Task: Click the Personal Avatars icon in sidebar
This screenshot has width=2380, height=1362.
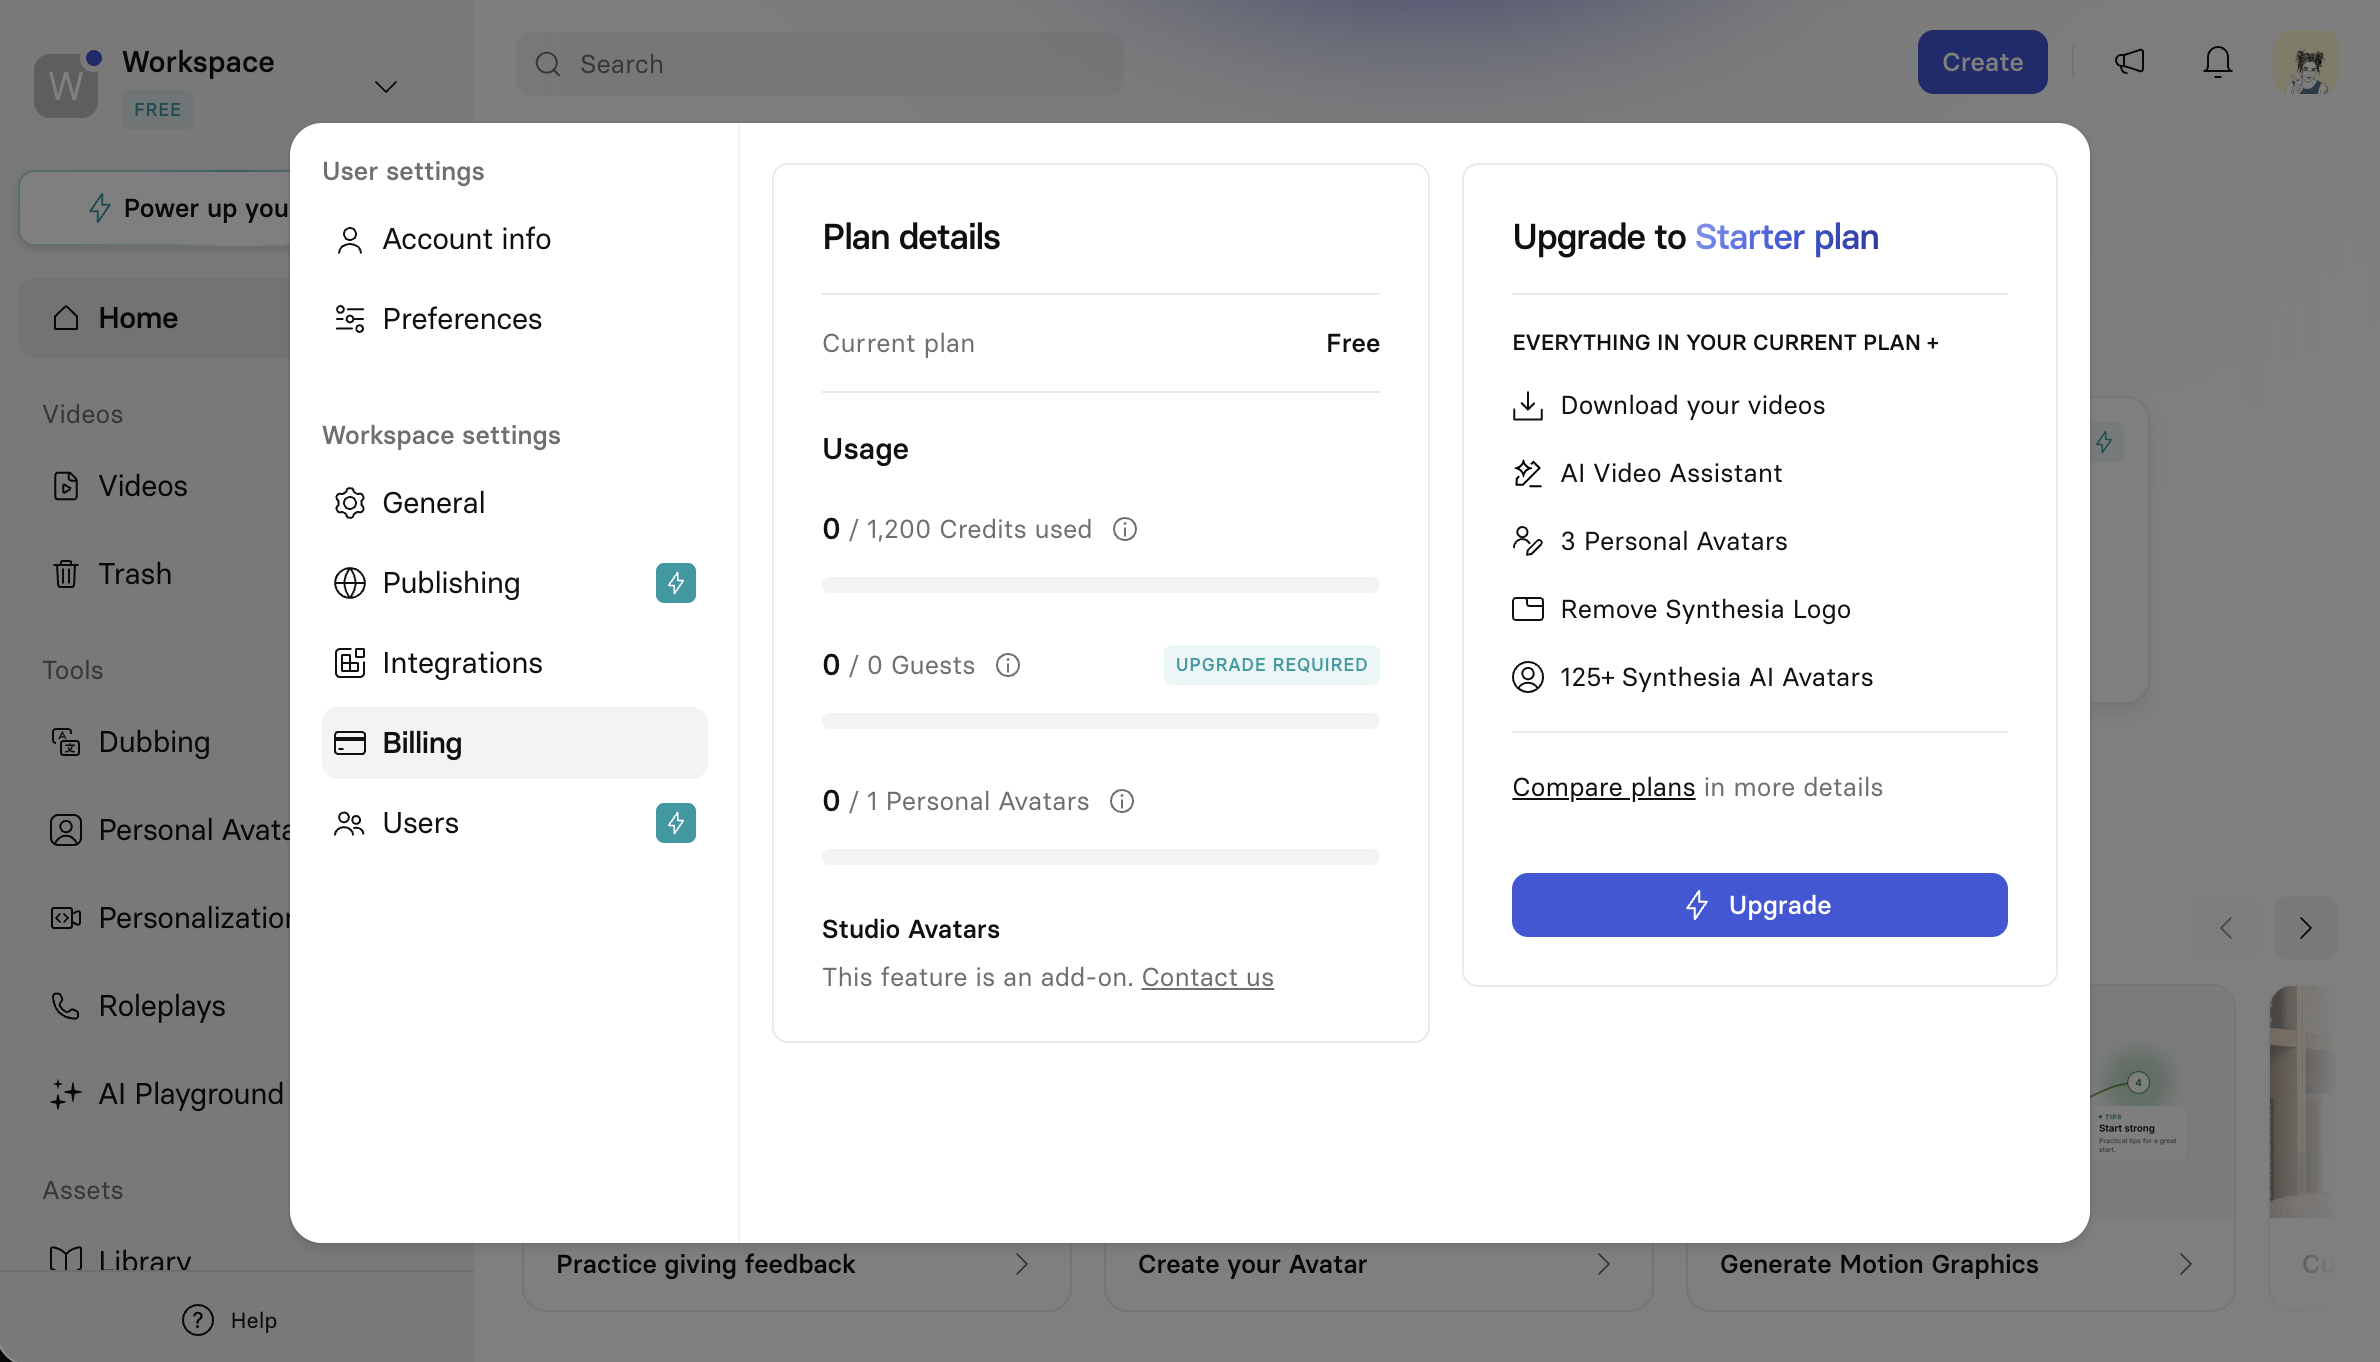Action: [x=66, y=830]
